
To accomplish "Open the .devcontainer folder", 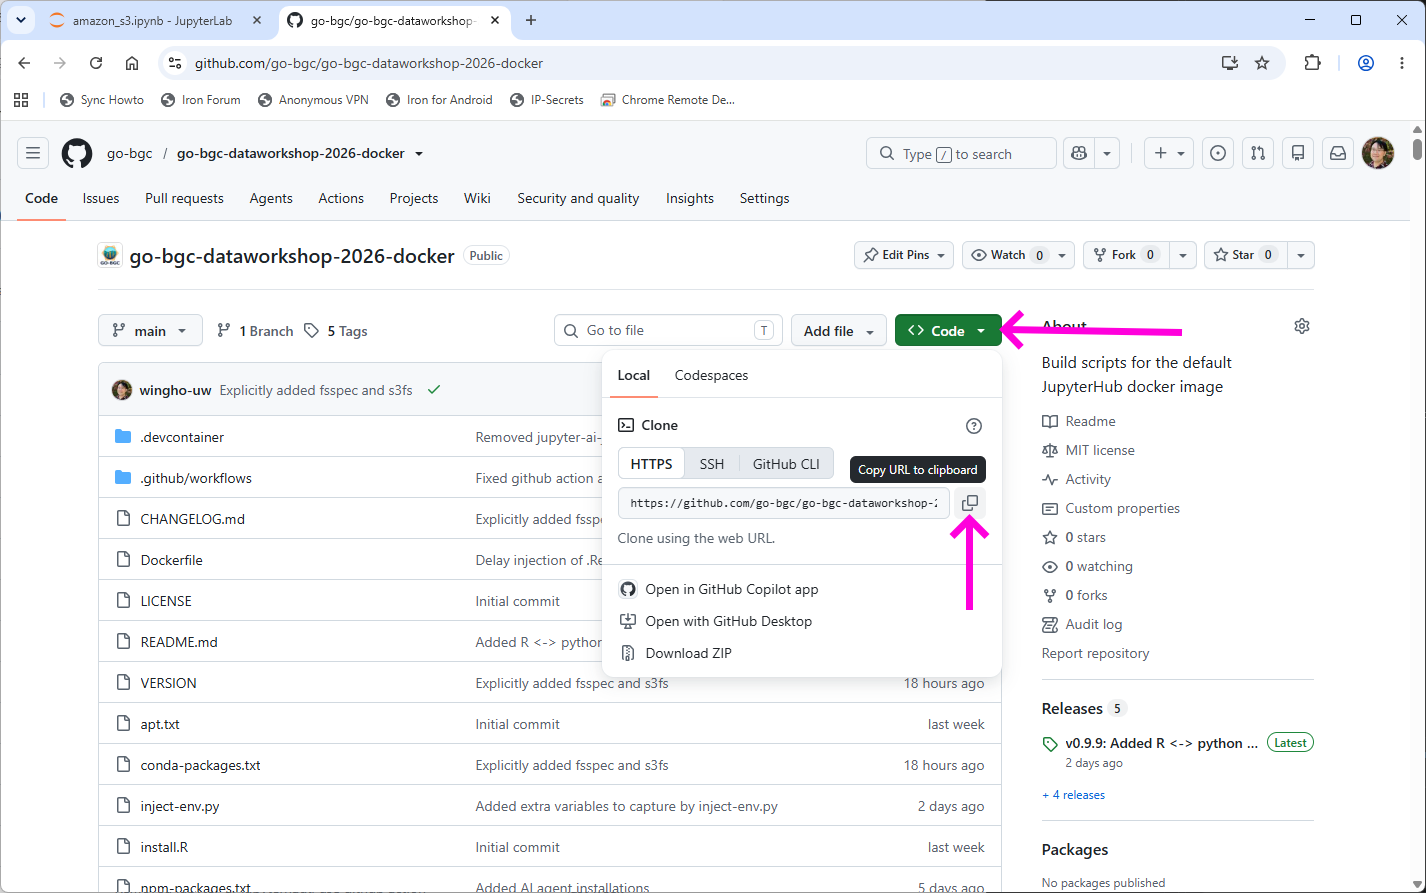I will (182, 437).
